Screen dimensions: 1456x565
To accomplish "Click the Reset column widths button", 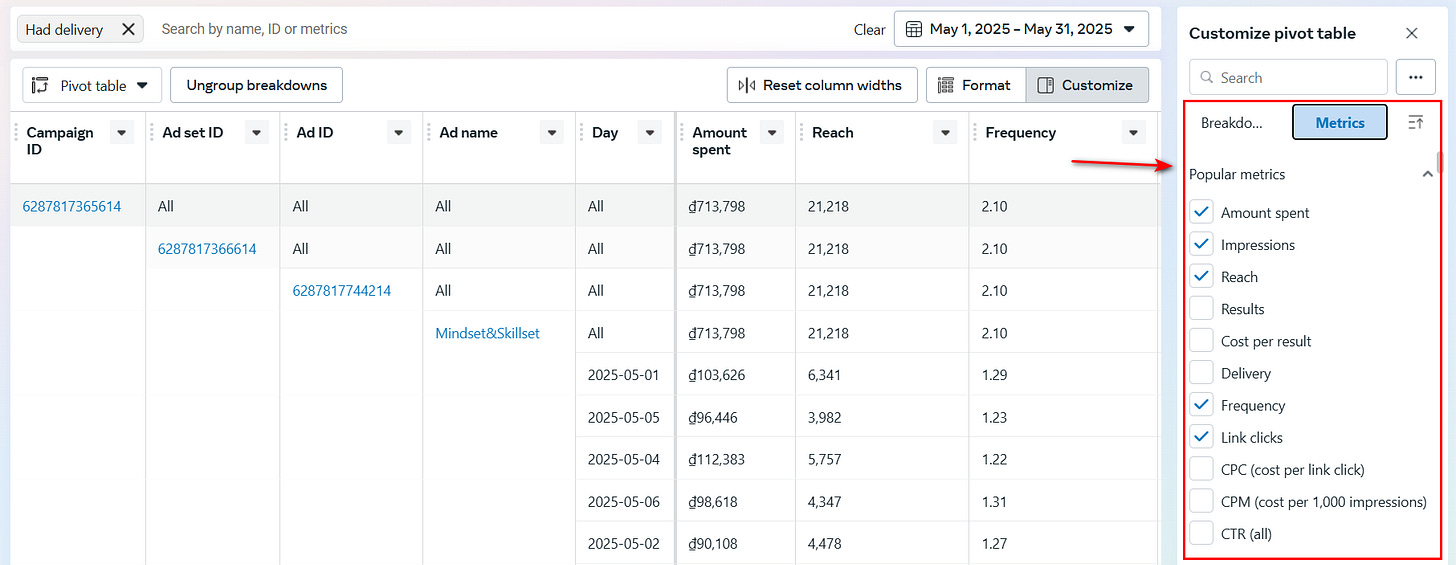I will pyautogui.click(x=821, y=85).
